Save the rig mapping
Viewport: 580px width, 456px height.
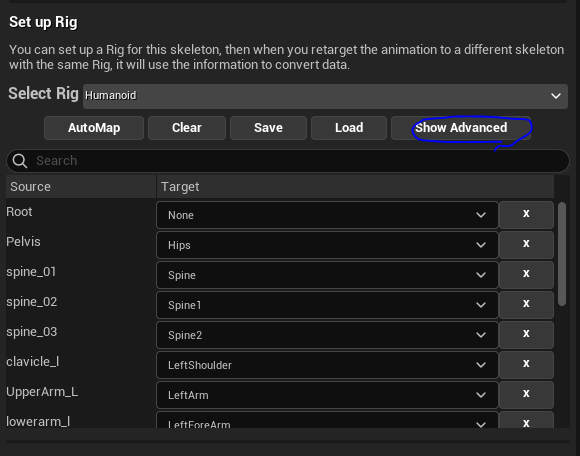[269, 128]
